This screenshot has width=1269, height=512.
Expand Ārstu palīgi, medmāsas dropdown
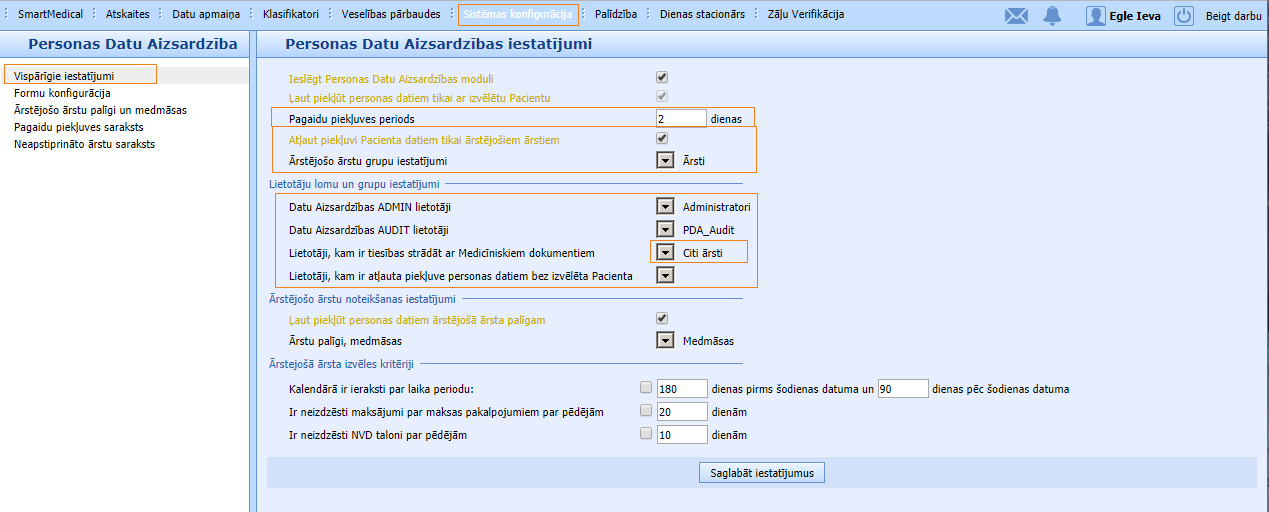(x=665, y=340)
